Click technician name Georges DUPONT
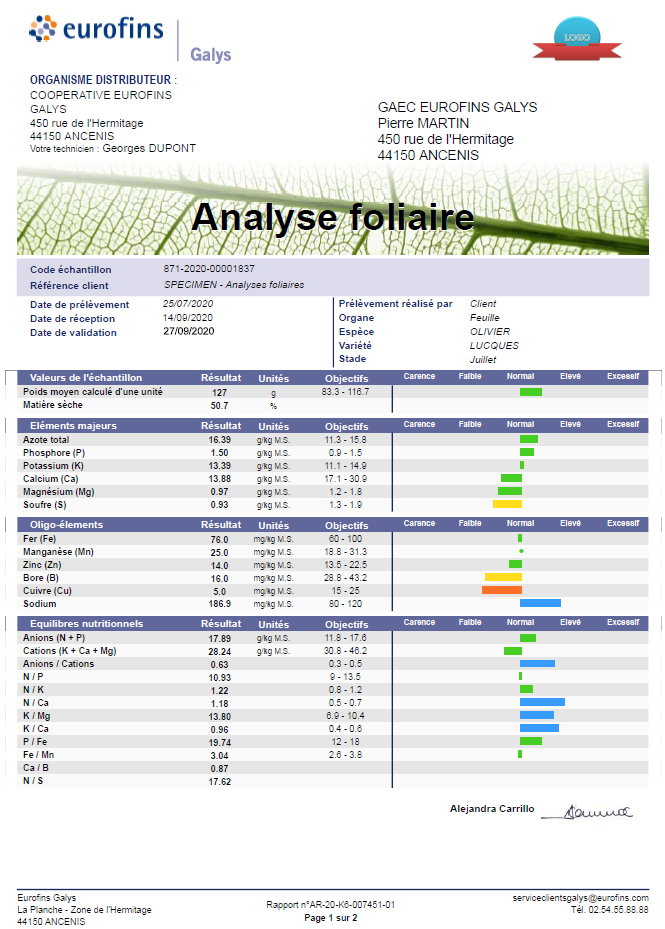Image resolution: width=665 pixels, height=929 pixels. [x=149, y=148]
